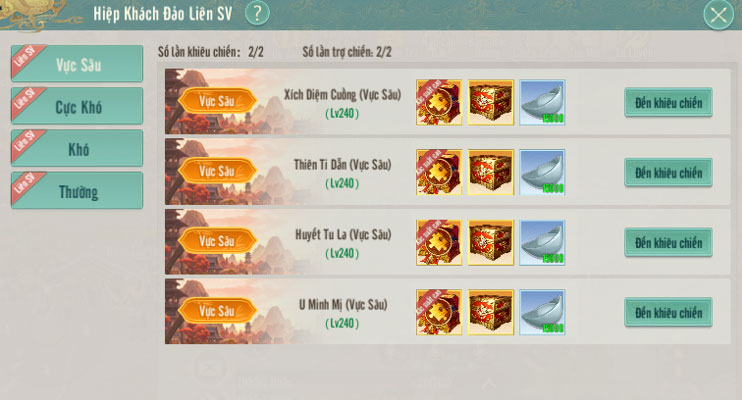Click silver ingot reward in Huyết Tu La row
This screenshot has width=742, height=400.
pos(542,242)
